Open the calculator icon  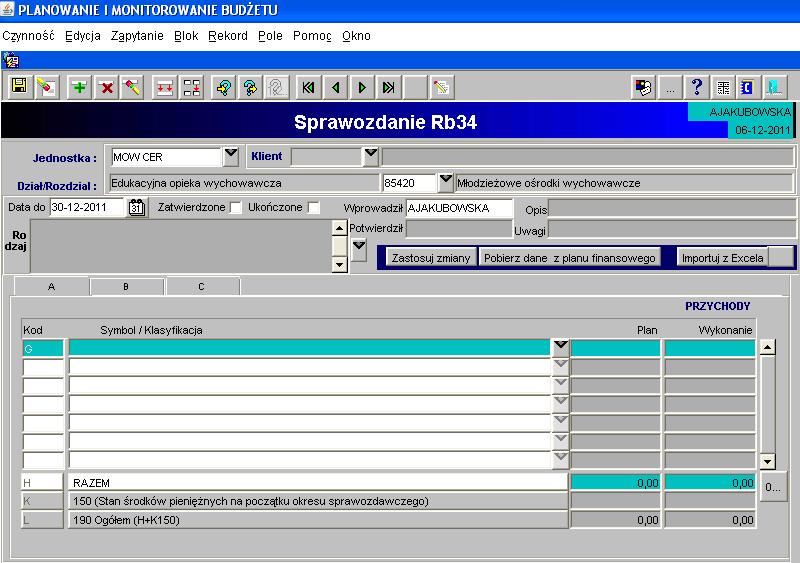tap(723, 88)
